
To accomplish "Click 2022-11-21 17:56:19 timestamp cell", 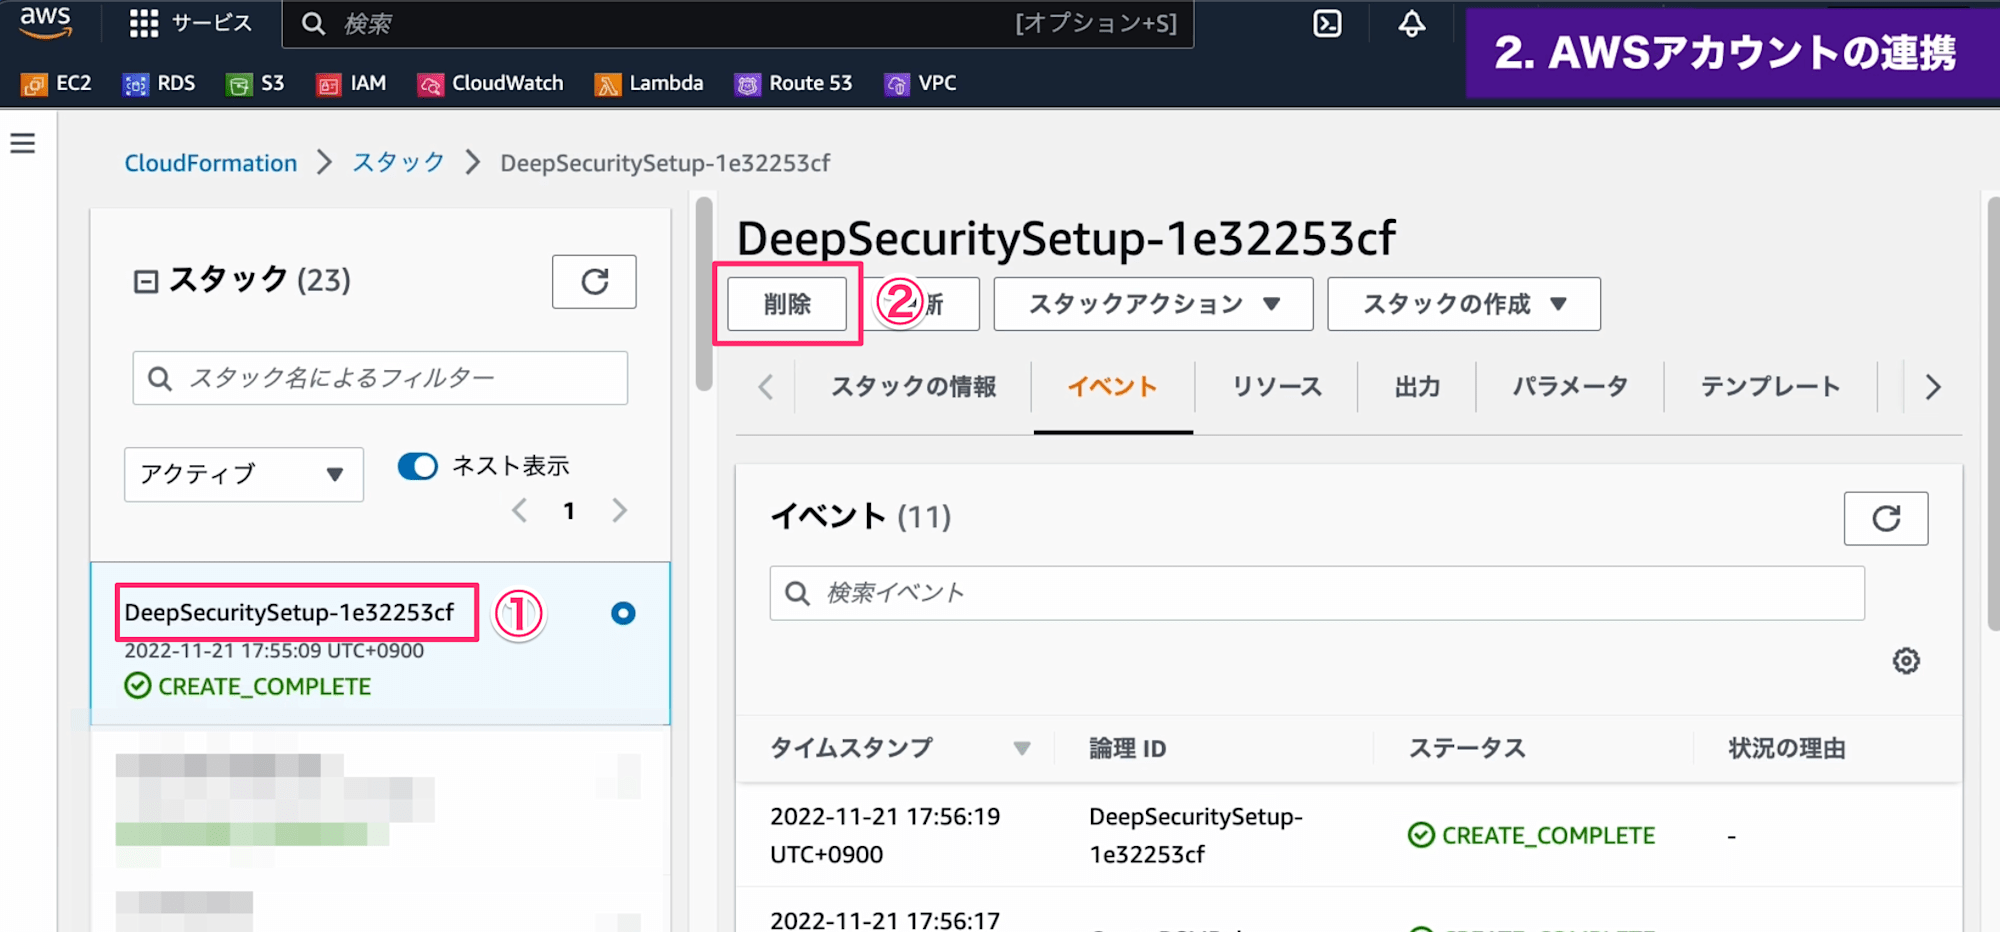I will pos(885,835).
